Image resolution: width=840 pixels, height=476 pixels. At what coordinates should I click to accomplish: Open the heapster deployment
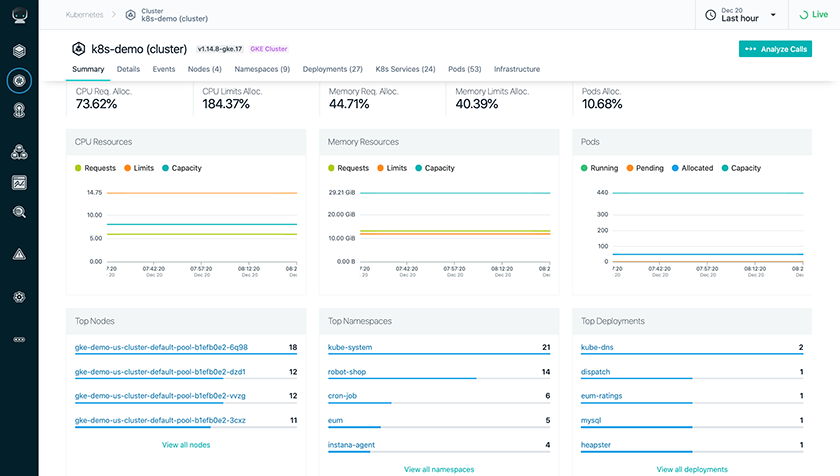click(596, 445)
